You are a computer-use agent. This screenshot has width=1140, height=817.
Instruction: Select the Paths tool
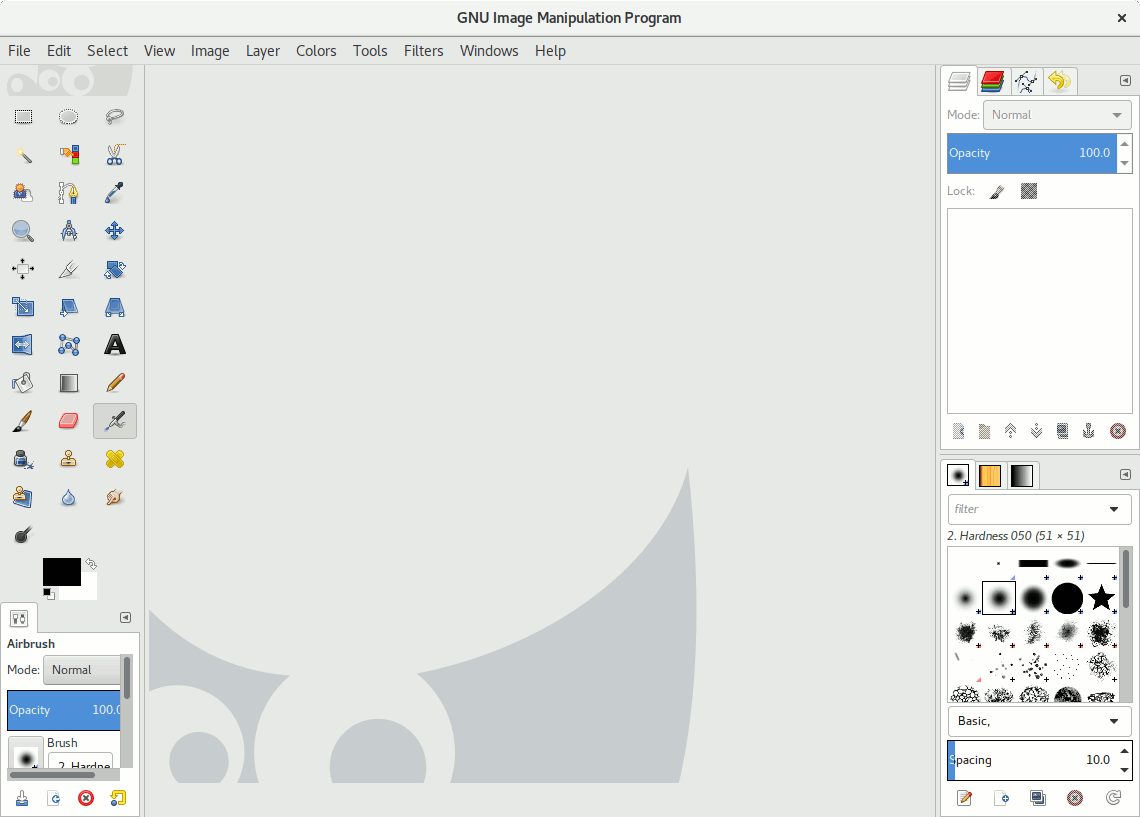click(x=68, y=193)
